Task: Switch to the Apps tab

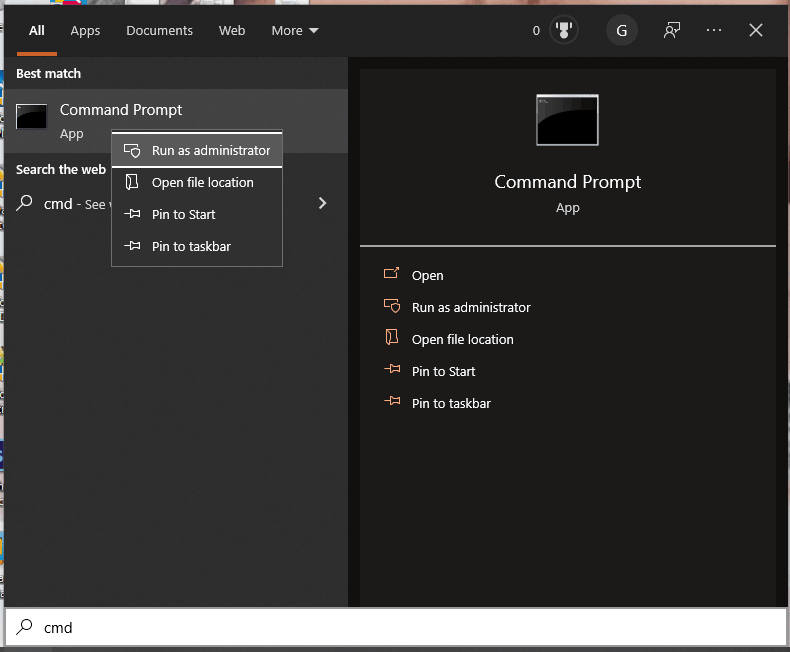Action: (85, 31)
